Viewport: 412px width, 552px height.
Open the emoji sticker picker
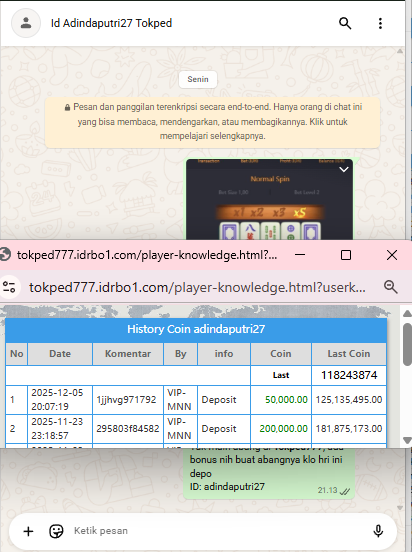(56, 531)
